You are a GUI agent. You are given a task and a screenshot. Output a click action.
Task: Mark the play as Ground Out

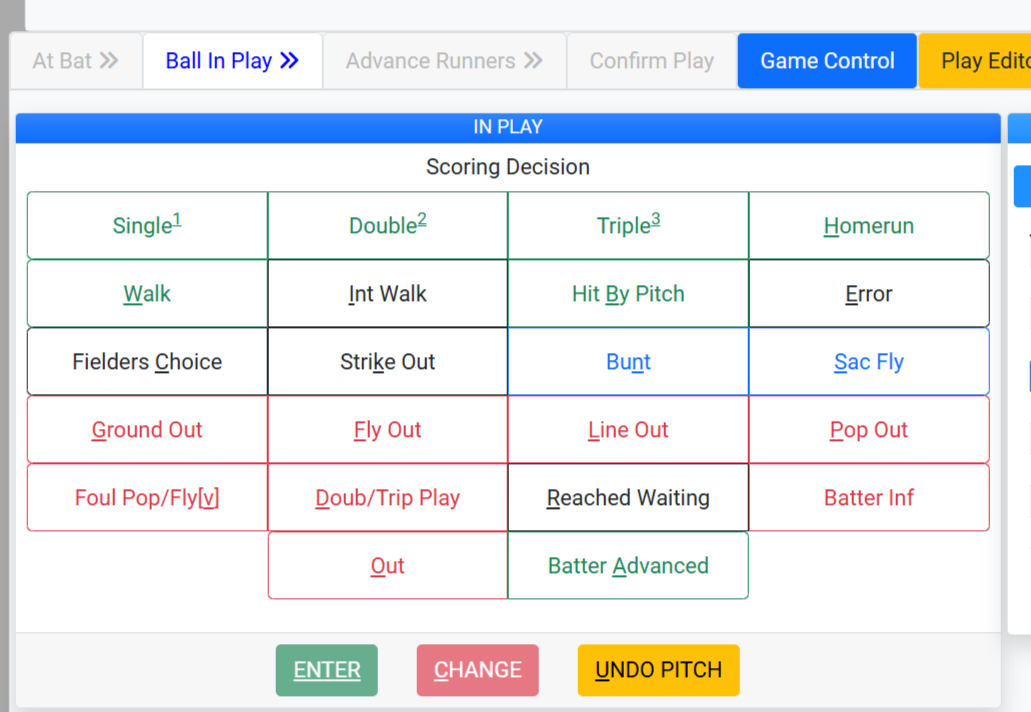(147, 430)
